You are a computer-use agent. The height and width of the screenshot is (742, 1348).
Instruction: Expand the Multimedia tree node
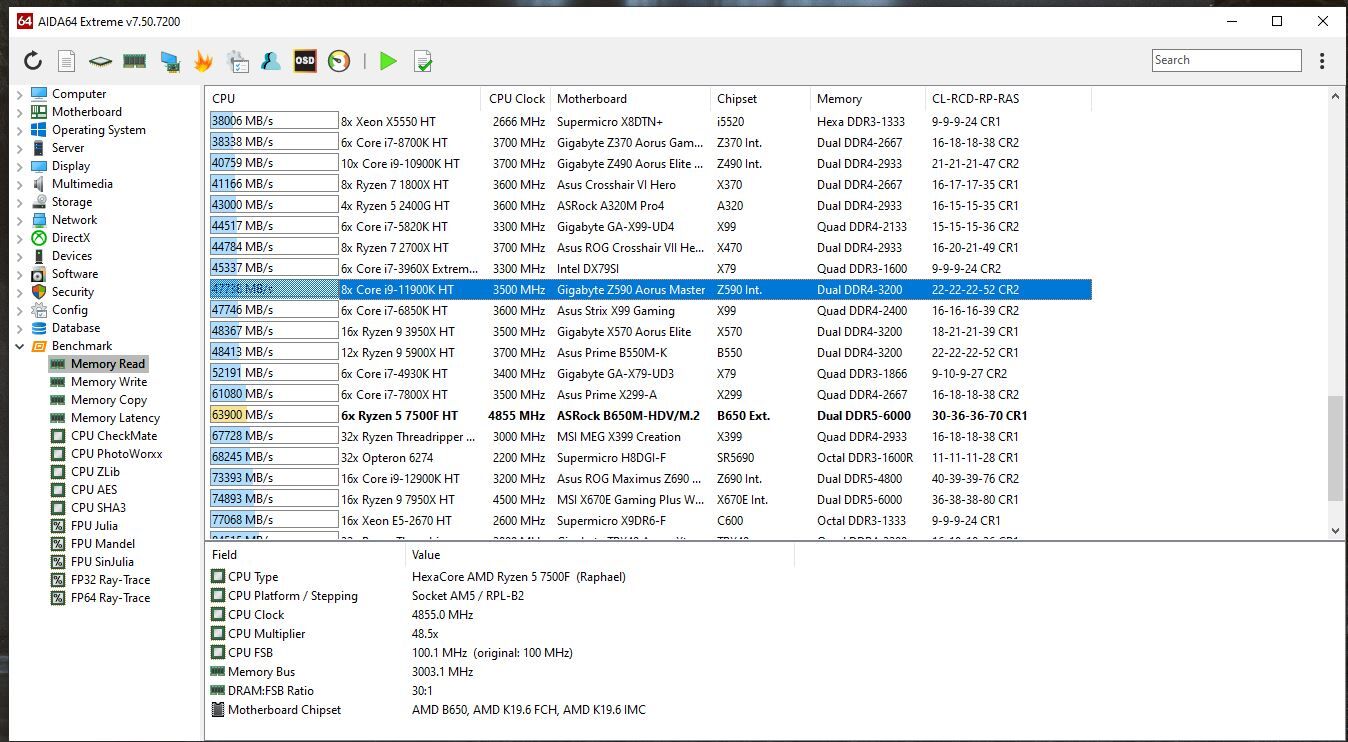tap(20, 184)
